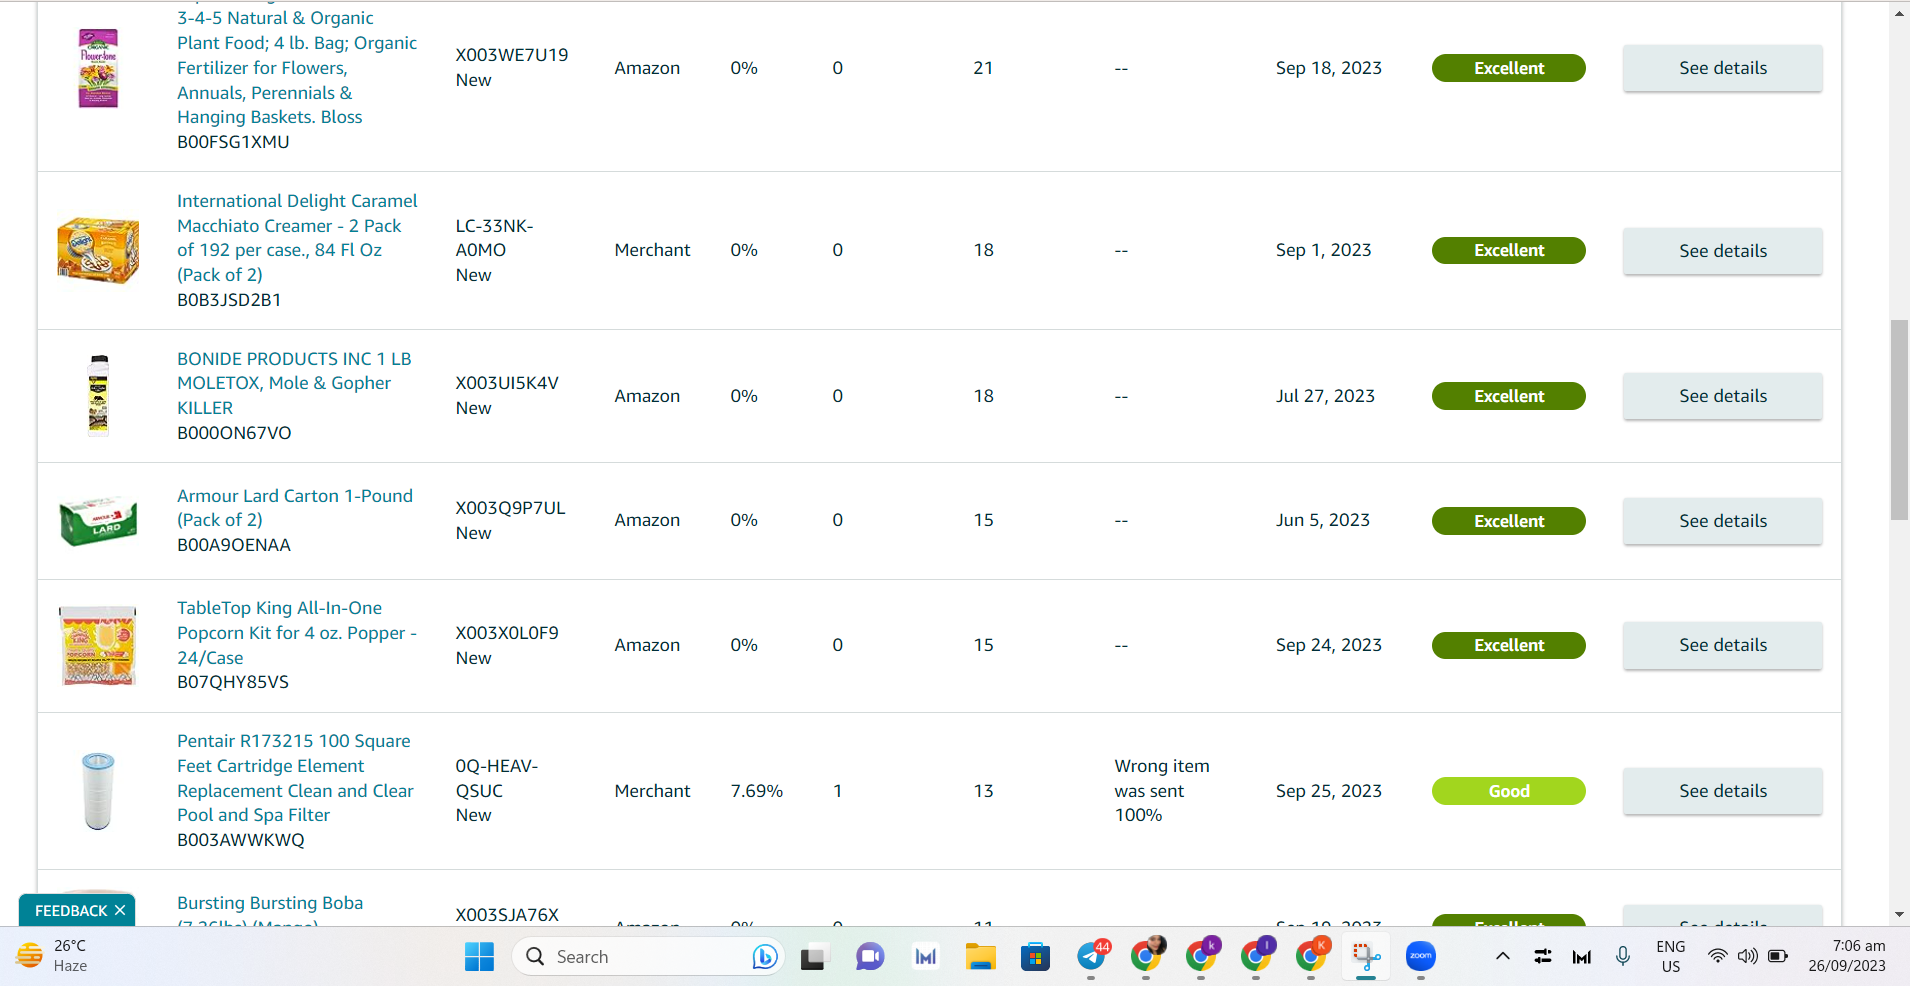
Task: Select SKU X003WE7U19 text
Action: [x=511, y=55]
